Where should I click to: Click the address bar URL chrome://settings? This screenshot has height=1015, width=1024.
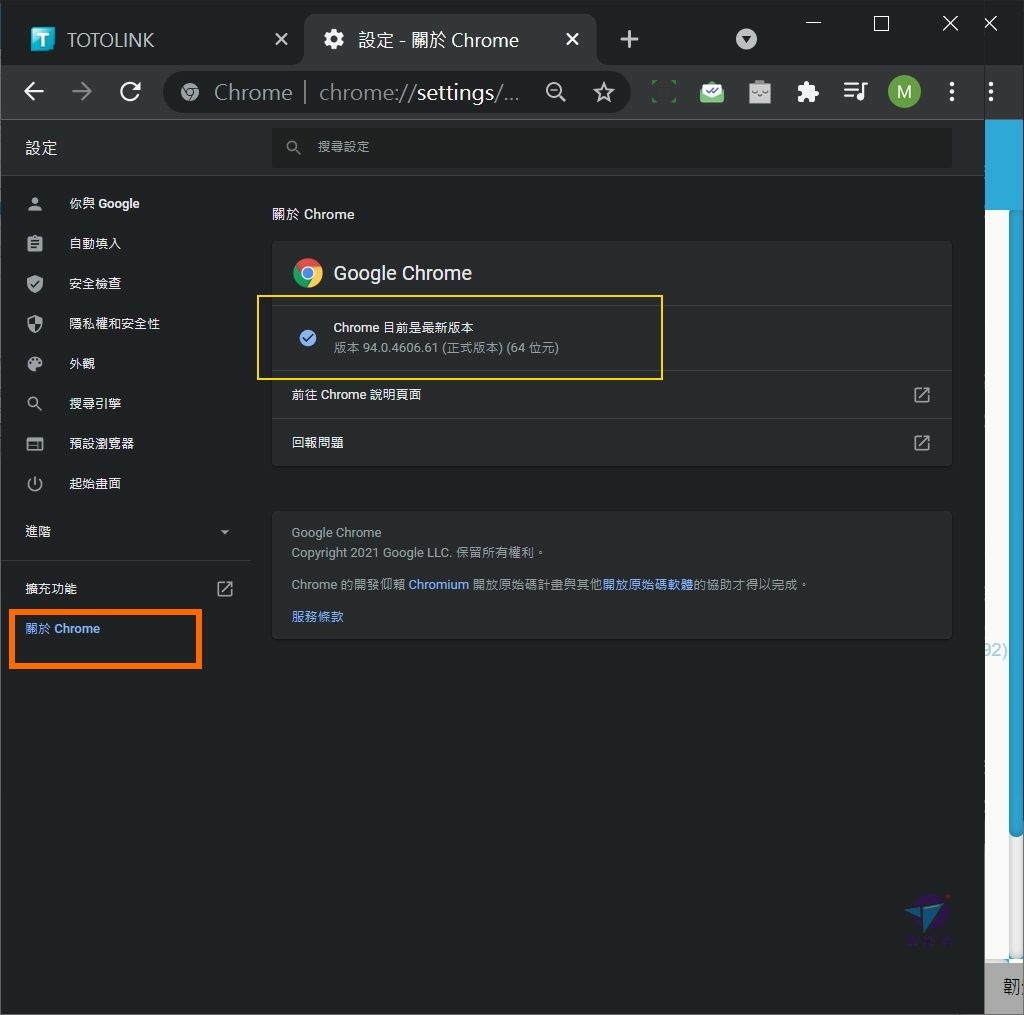coord(419,93)
